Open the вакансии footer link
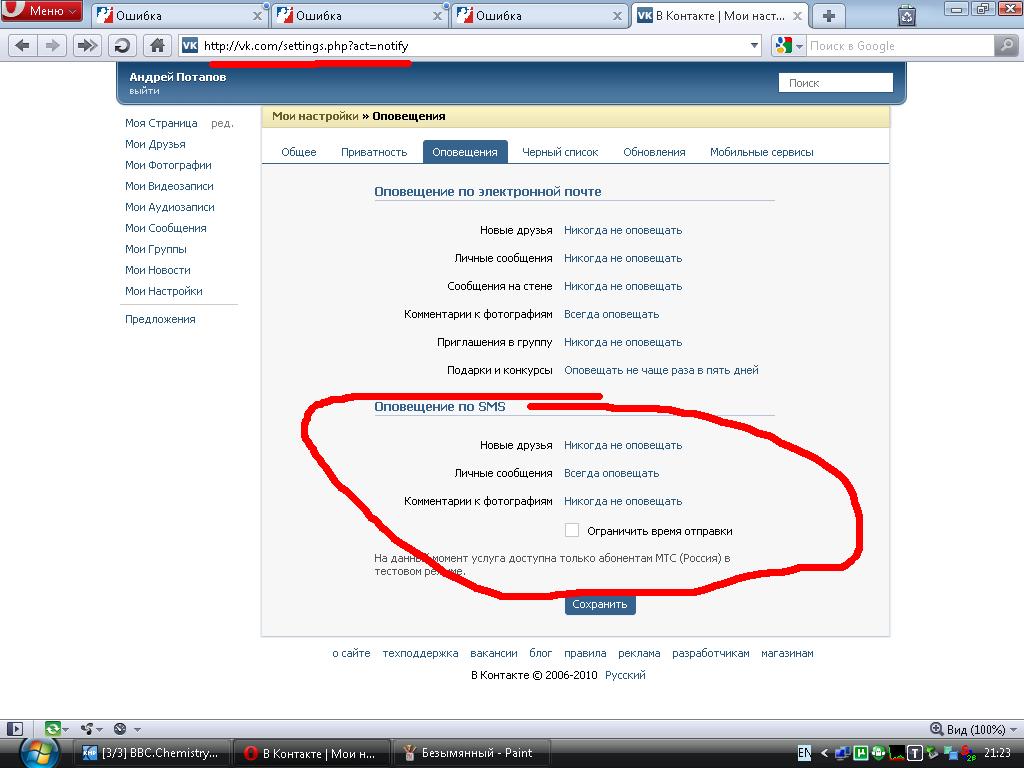The height and width of the screenshot is (768, 1024). (494, 653)
